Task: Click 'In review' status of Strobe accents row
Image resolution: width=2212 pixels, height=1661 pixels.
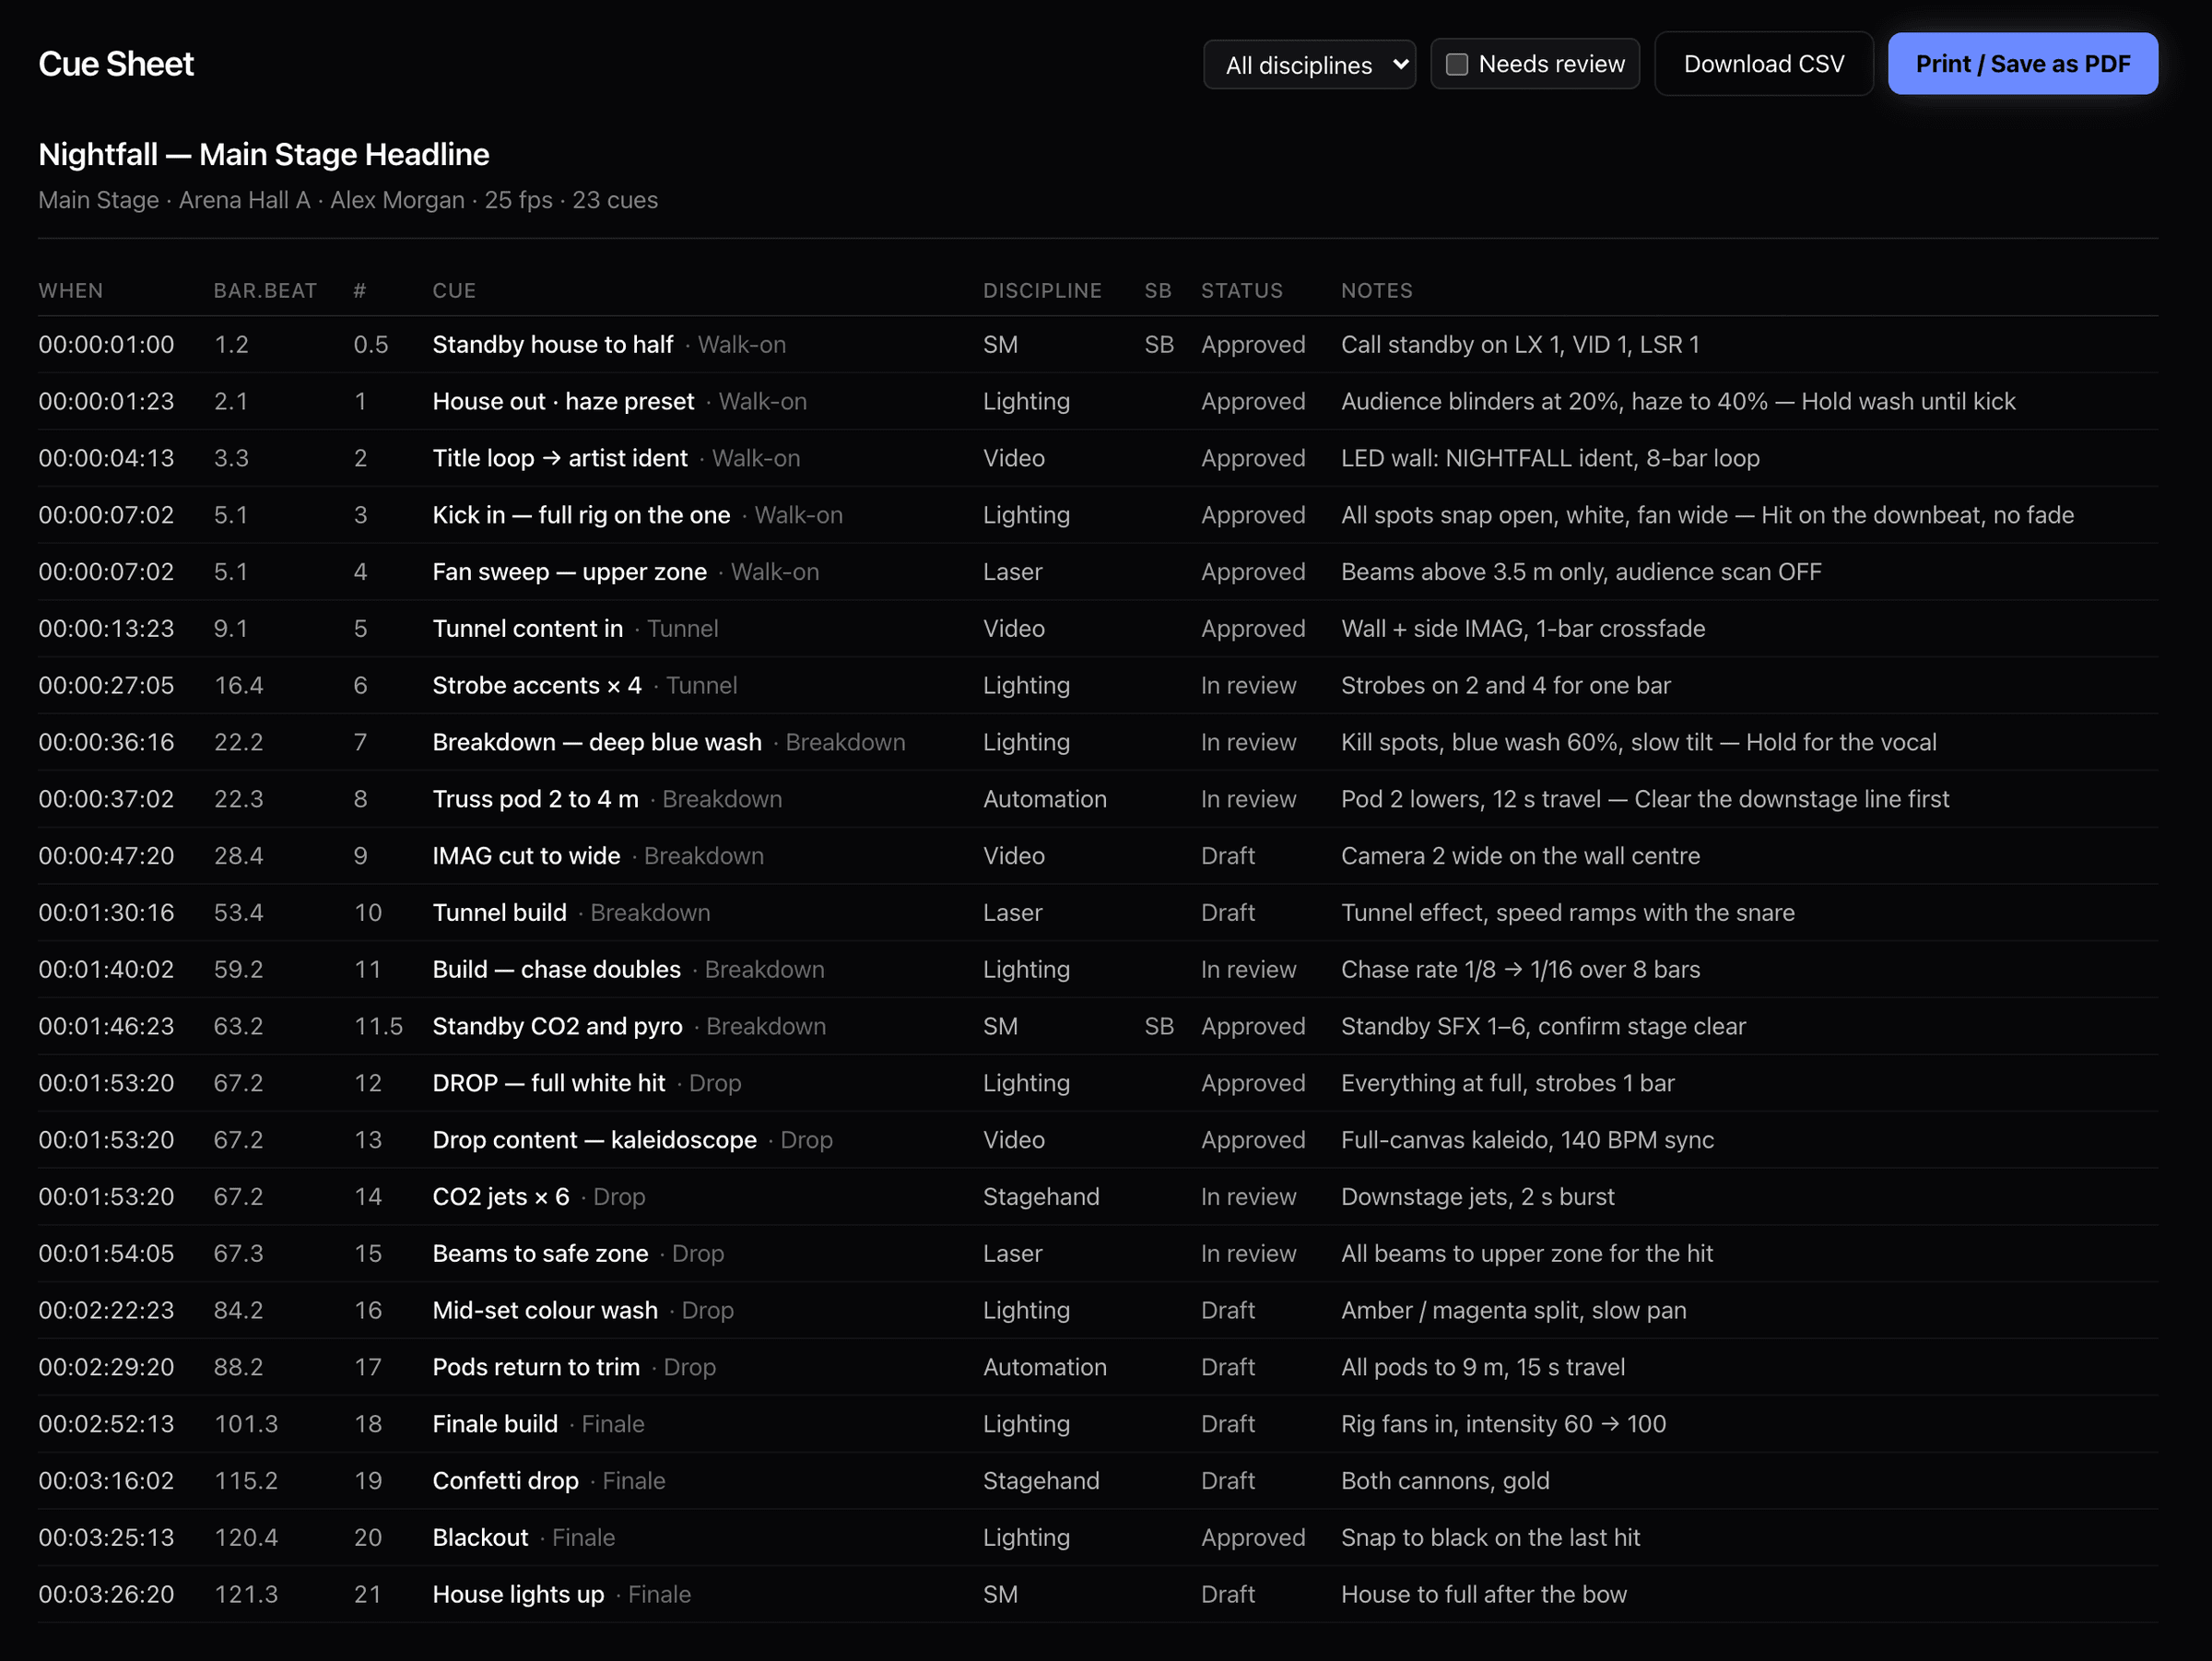Action: 1248,685
